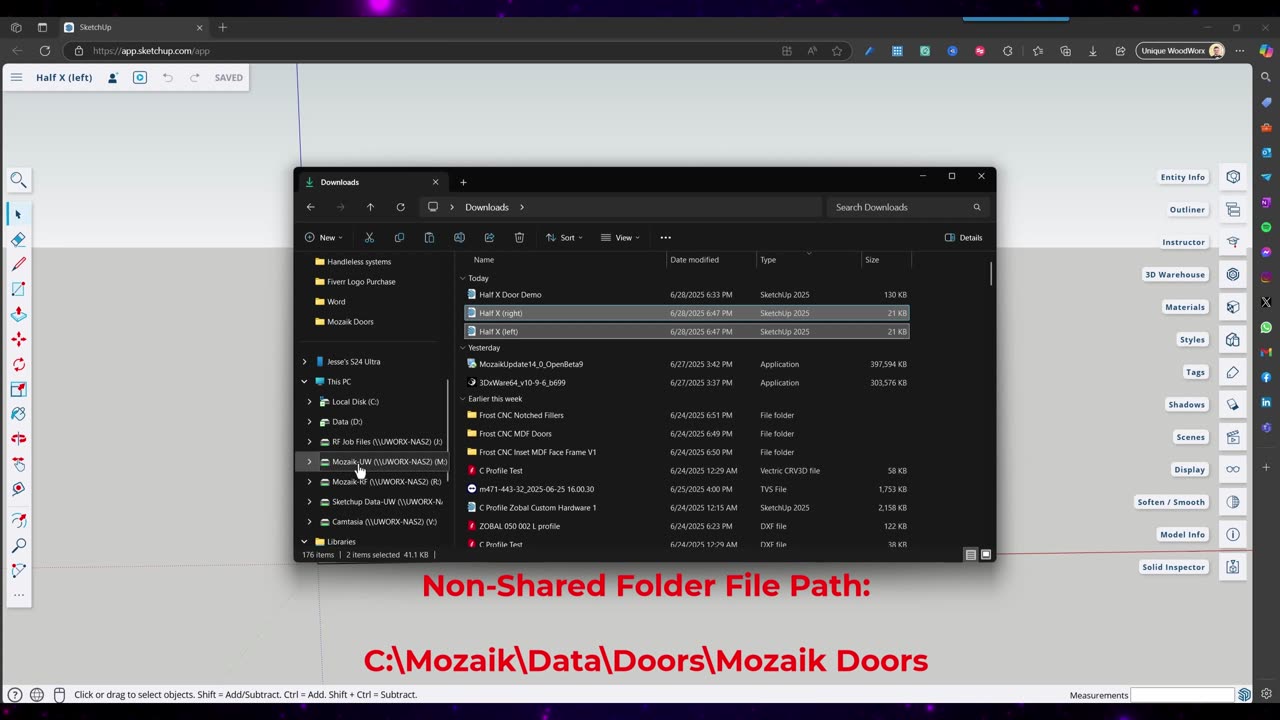Open the SketchUp hamburger menu
This screenshot has width=1280, height=720.
(x=16, y=77)
